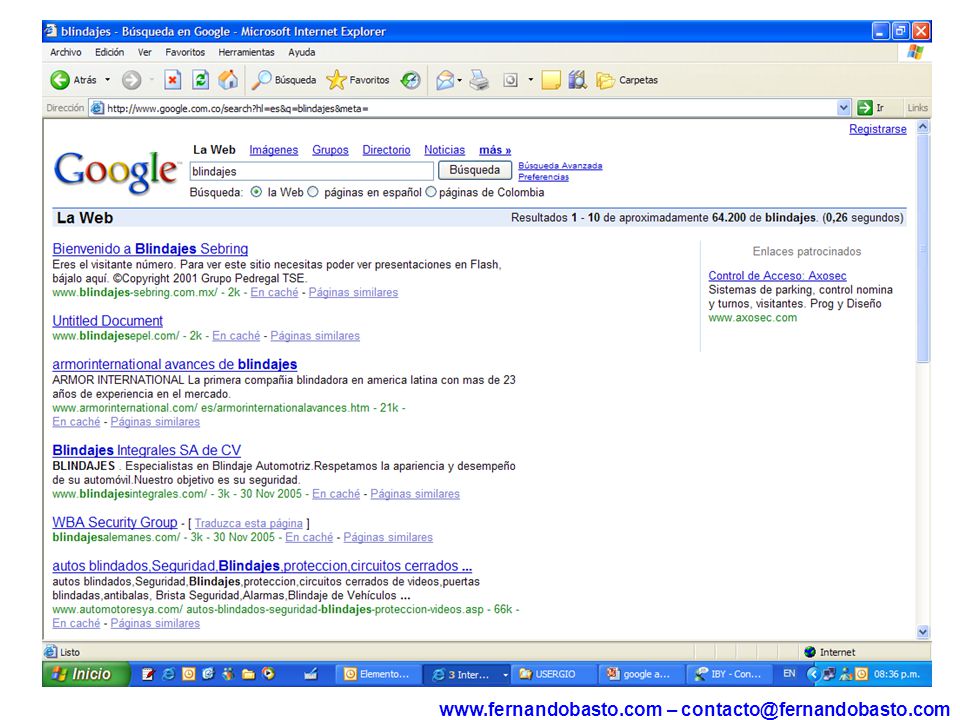Open the Directorio tab link
Image resolution: width=960 pixels, height=720 pixels.
(x=386, y=150)
